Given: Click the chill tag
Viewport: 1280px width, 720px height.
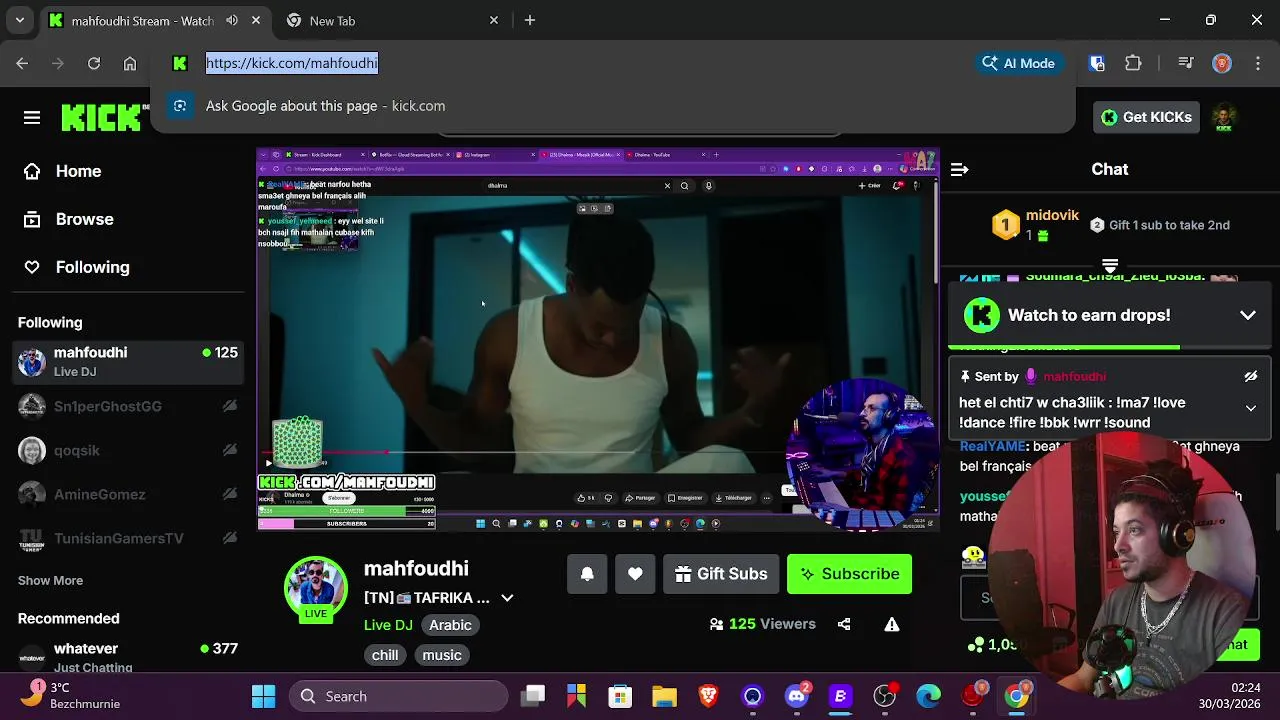Looking at the screenshot, I should pyautogui.click(x=385, y=655).
